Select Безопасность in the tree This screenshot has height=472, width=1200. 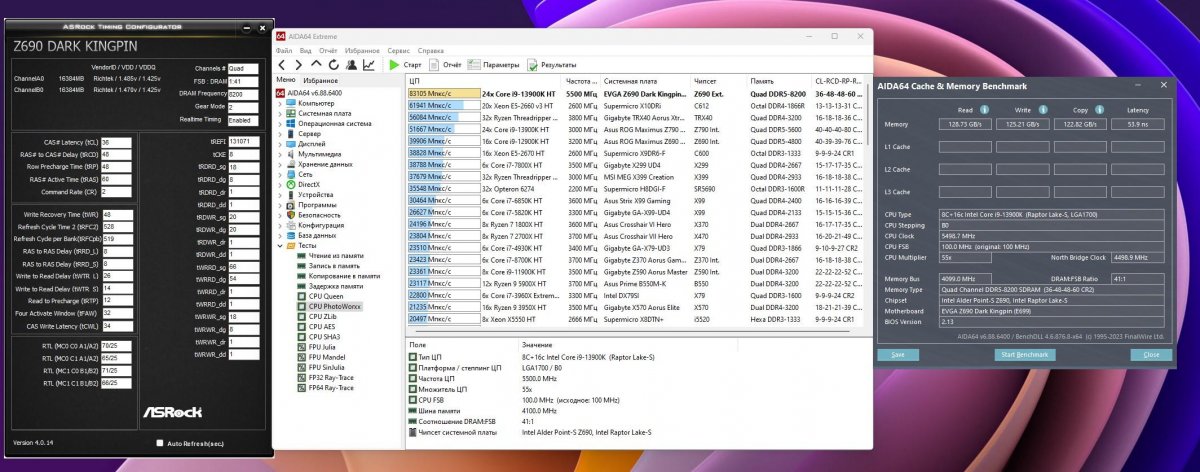tap(314, 215)
